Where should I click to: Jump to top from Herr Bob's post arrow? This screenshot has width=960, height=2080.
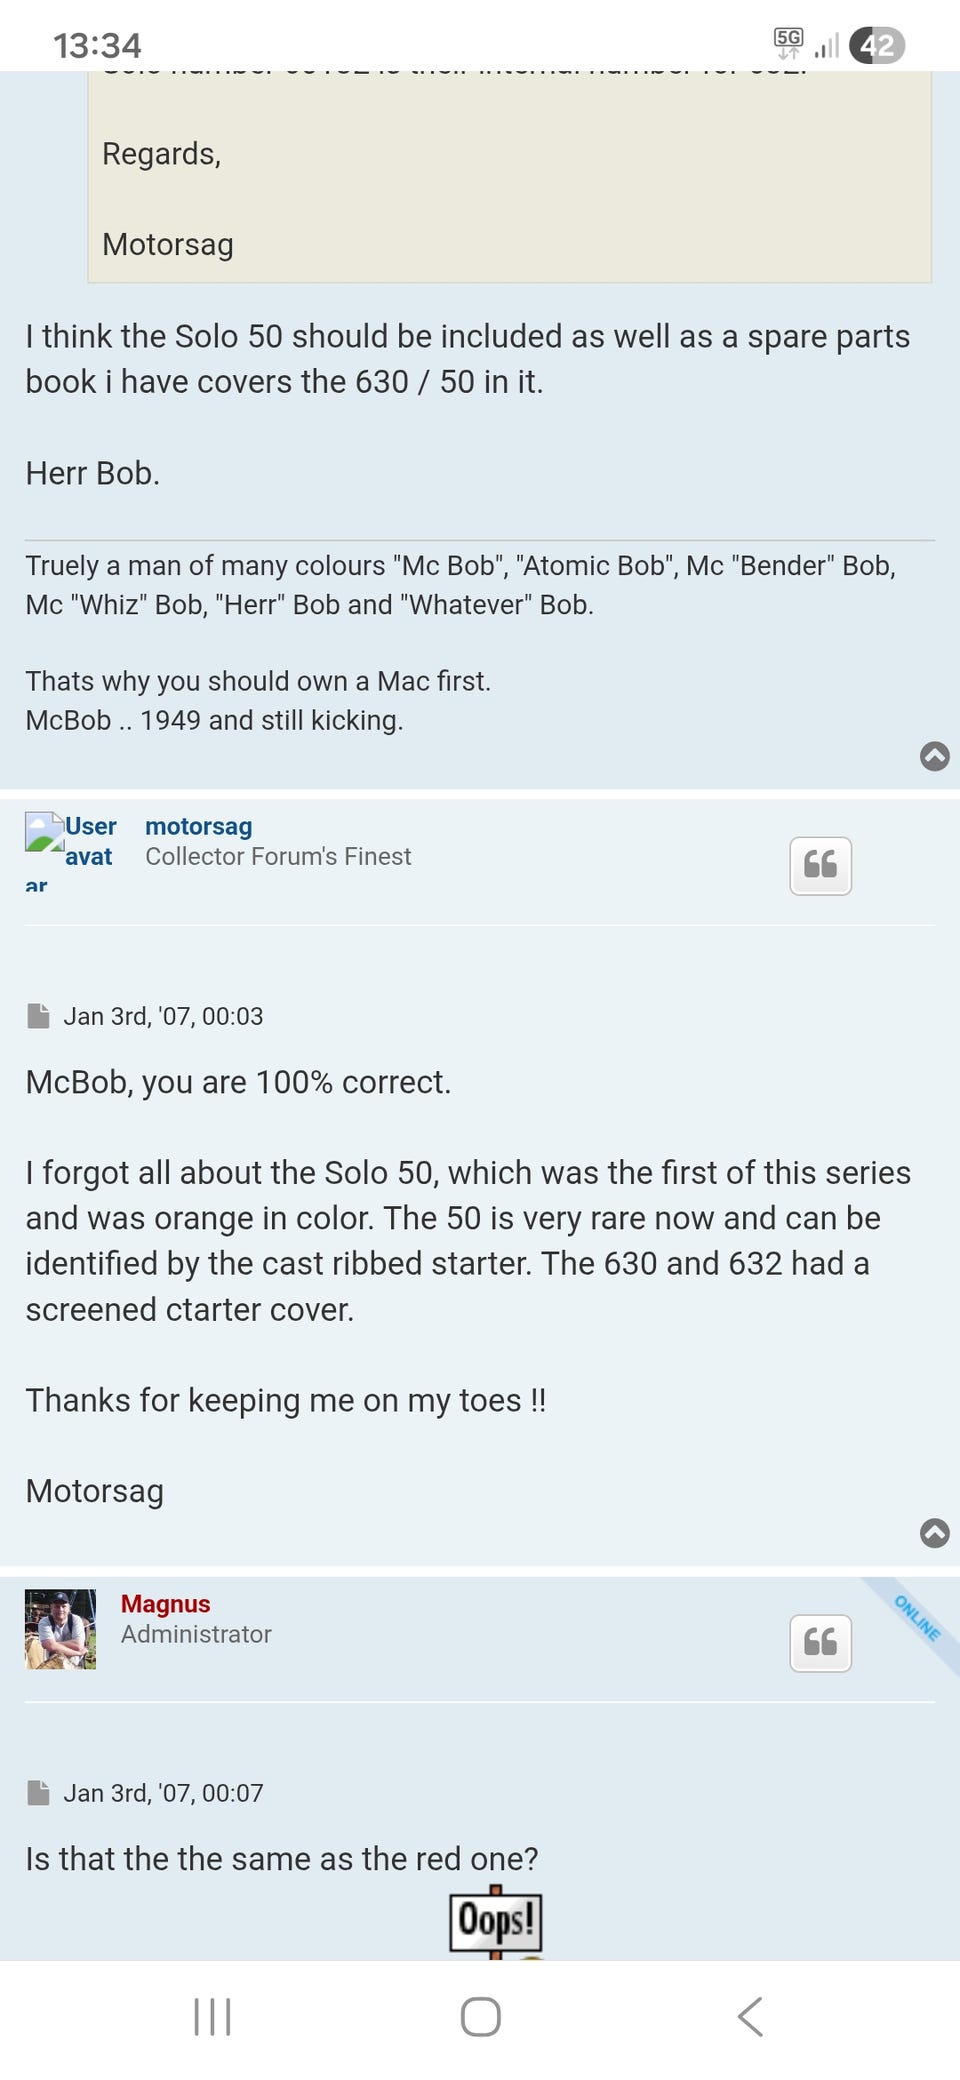[x=934, y=756]
